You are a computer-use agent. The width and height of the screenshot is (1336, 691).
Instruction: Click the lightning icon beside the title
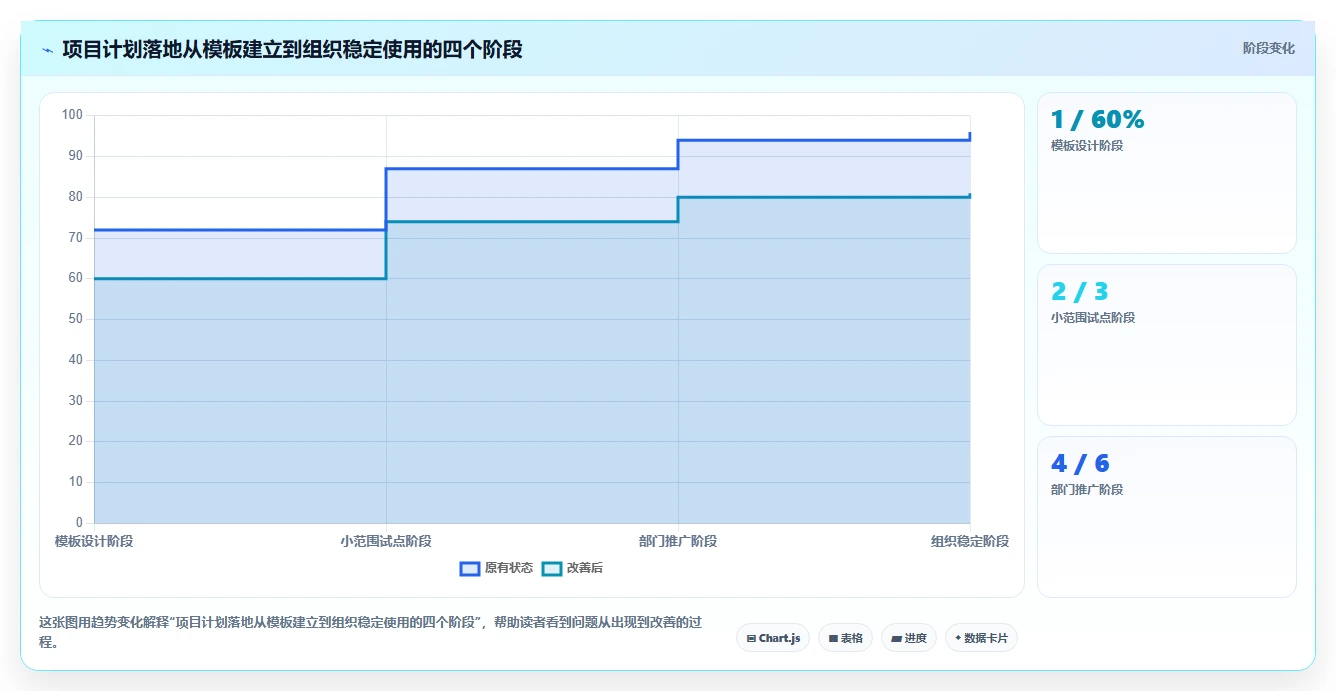[48, 50]
